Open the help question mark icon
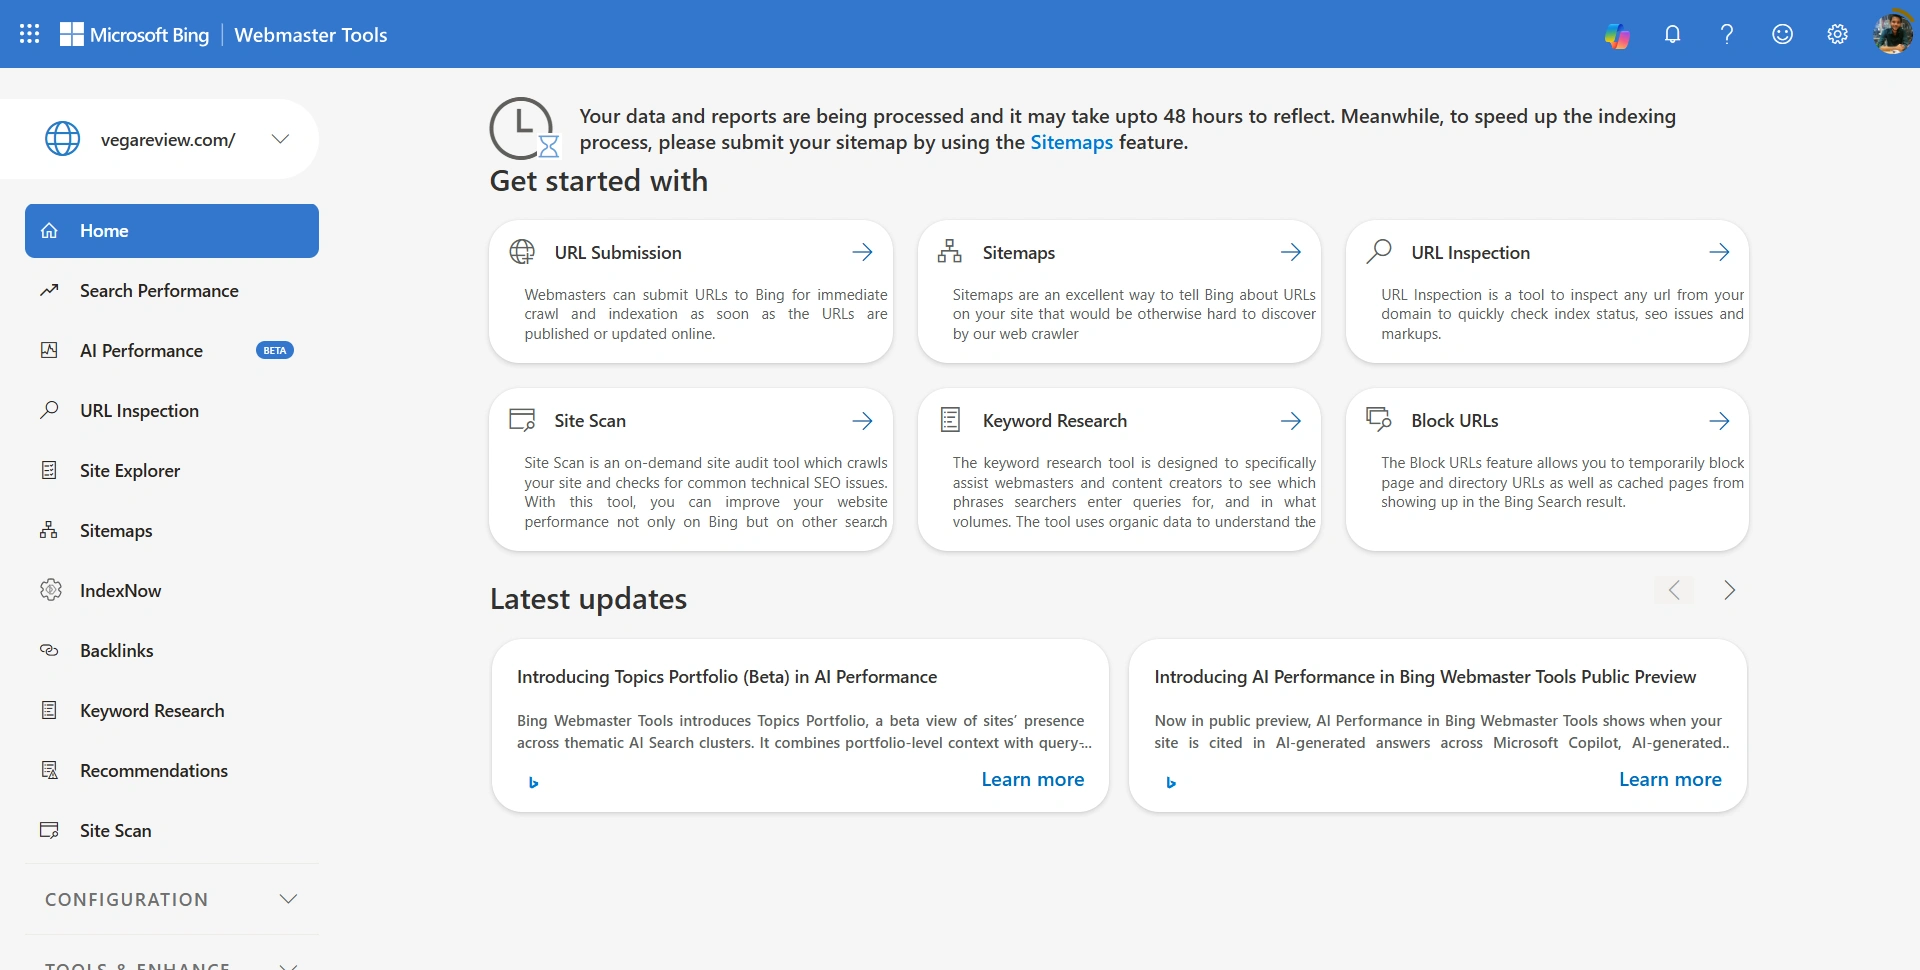Screen dimensions: 1920x970 pos(1727,34)
